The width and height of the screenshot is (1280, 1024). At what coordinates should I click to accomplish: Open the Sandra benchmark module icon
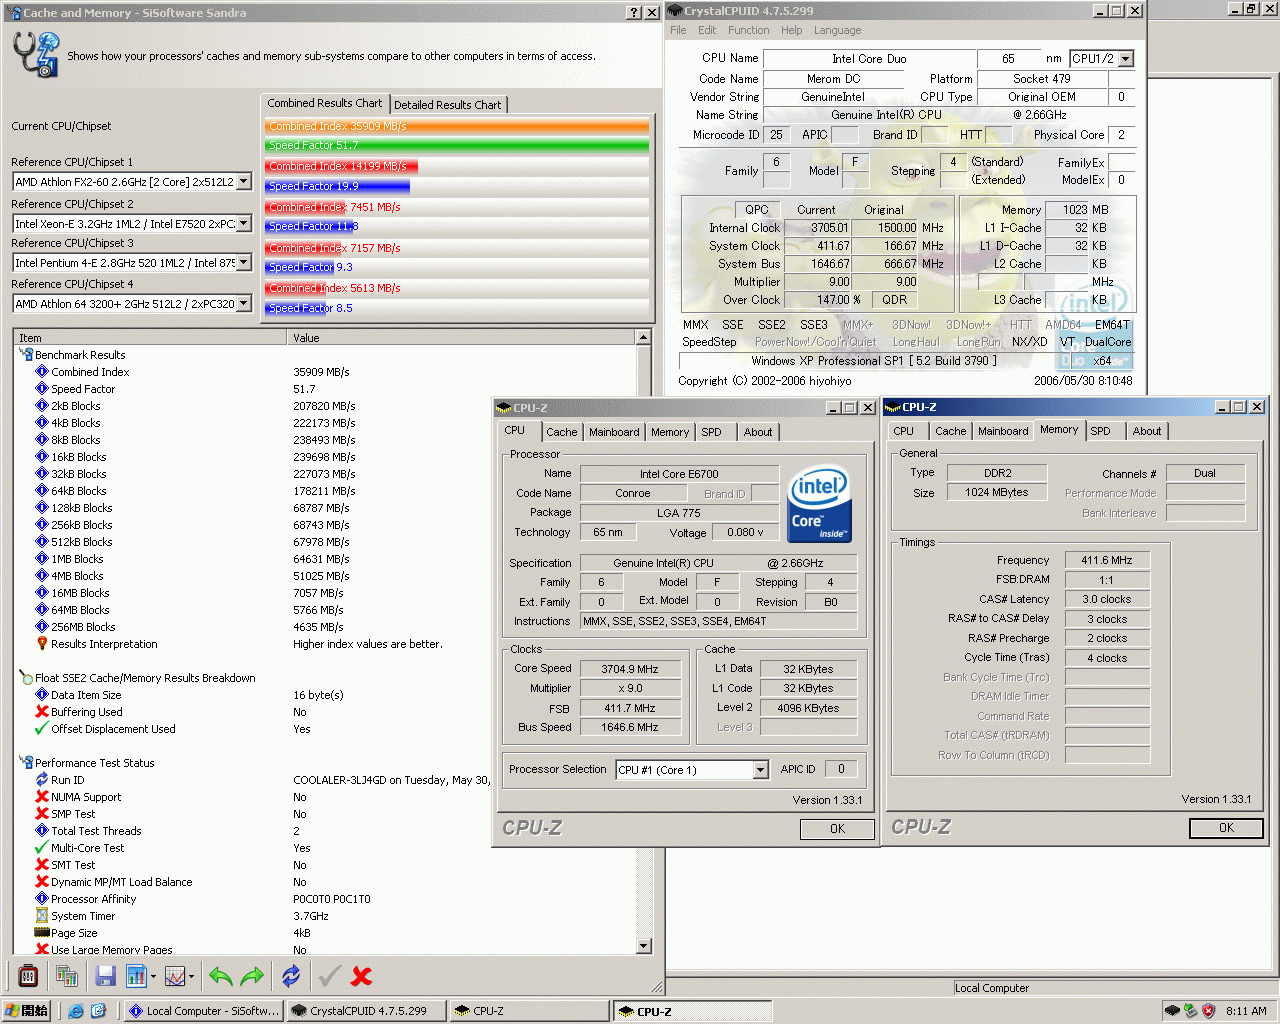(27, 975)
